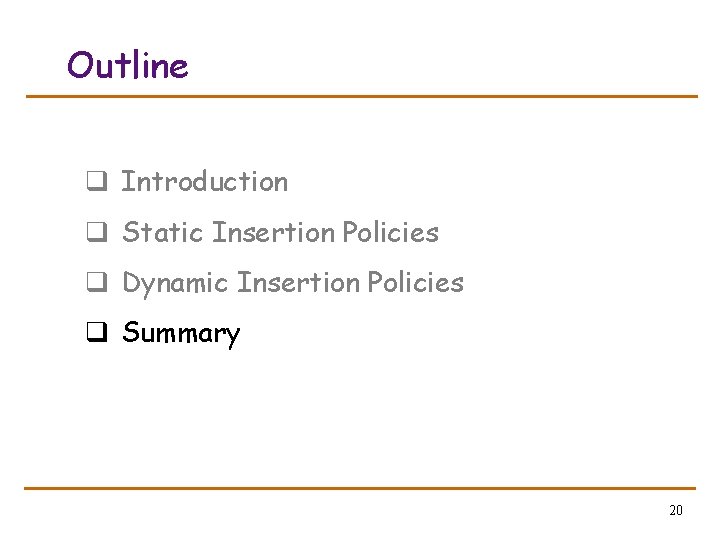Click the capital D at the start of Dynamic

(131, 283)
